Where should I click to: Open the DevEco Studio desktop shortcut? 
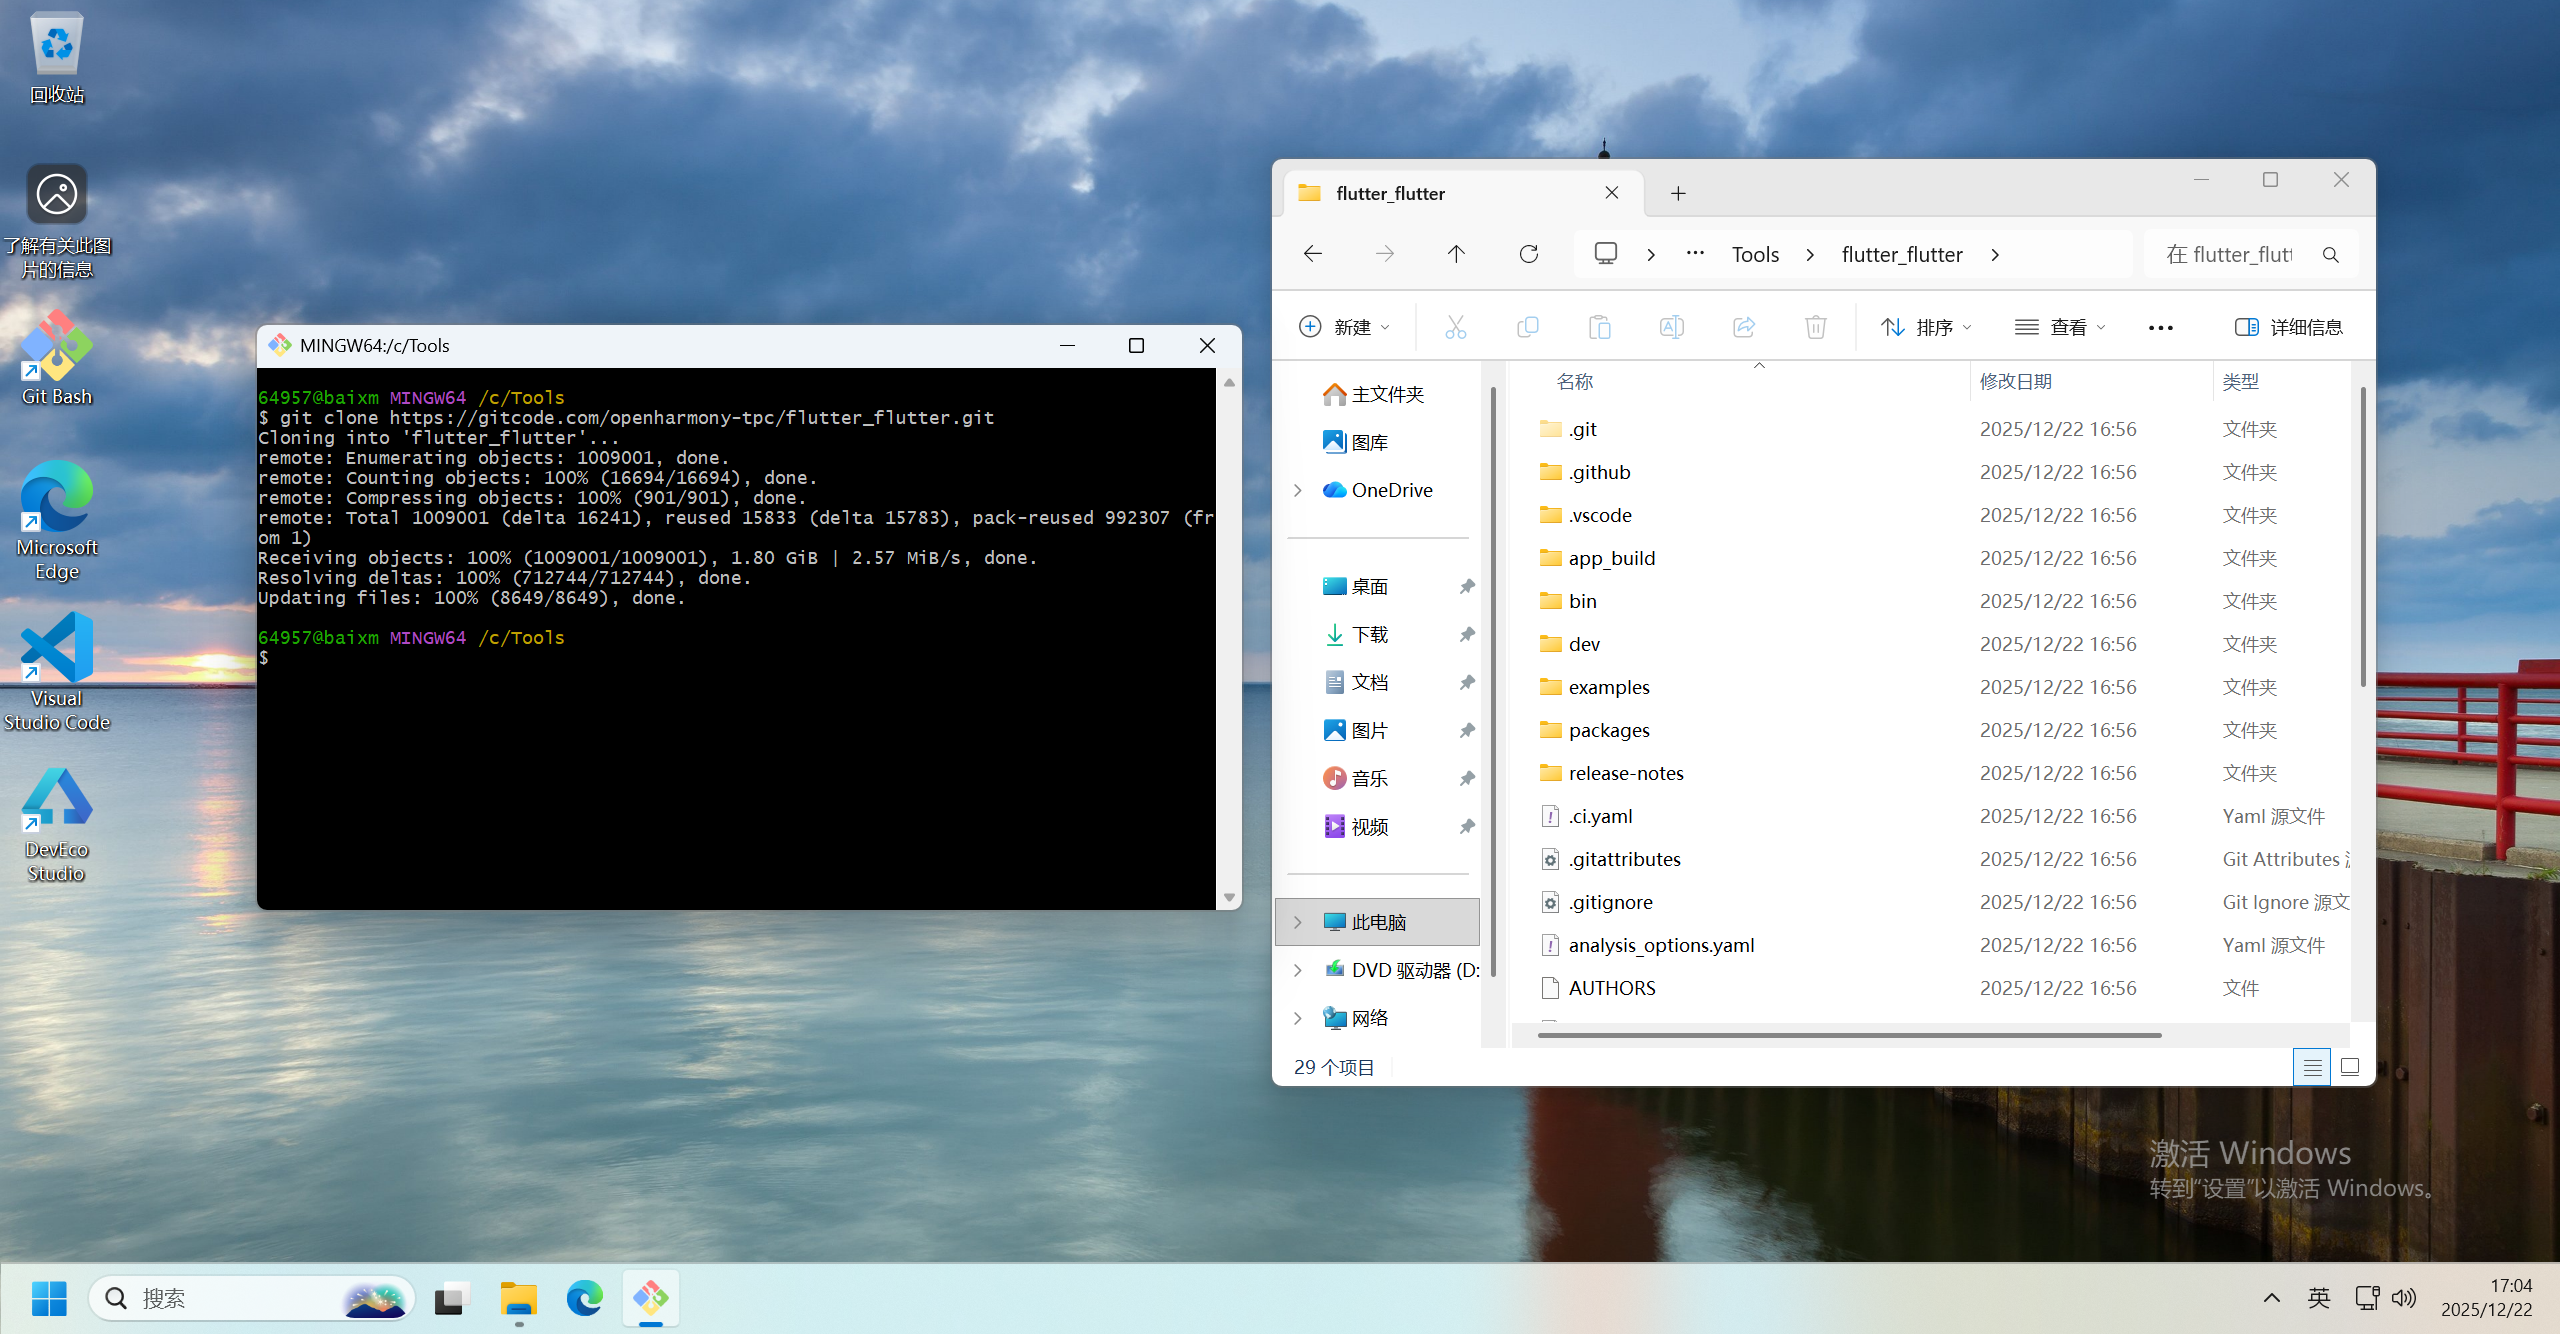(x=57, y=824)
